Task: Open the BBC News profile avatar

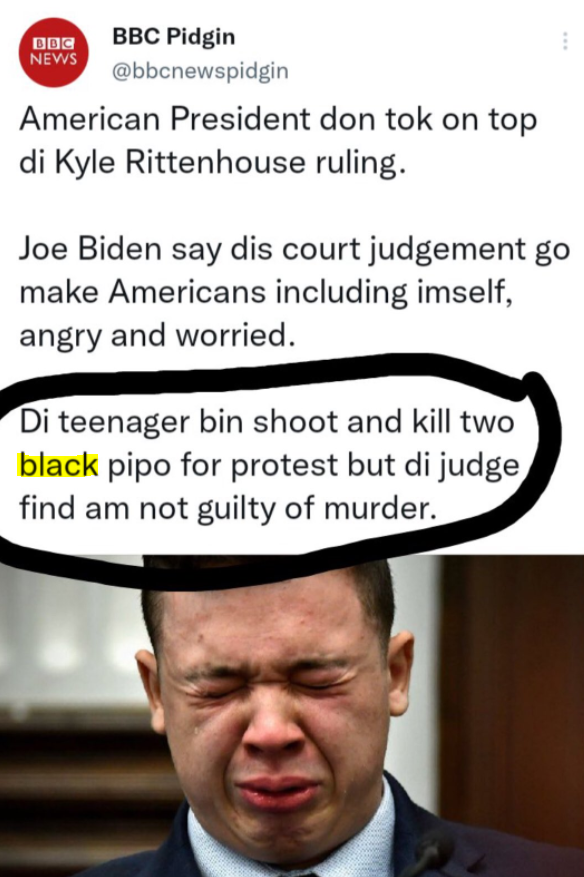Action: click(53, 52)
